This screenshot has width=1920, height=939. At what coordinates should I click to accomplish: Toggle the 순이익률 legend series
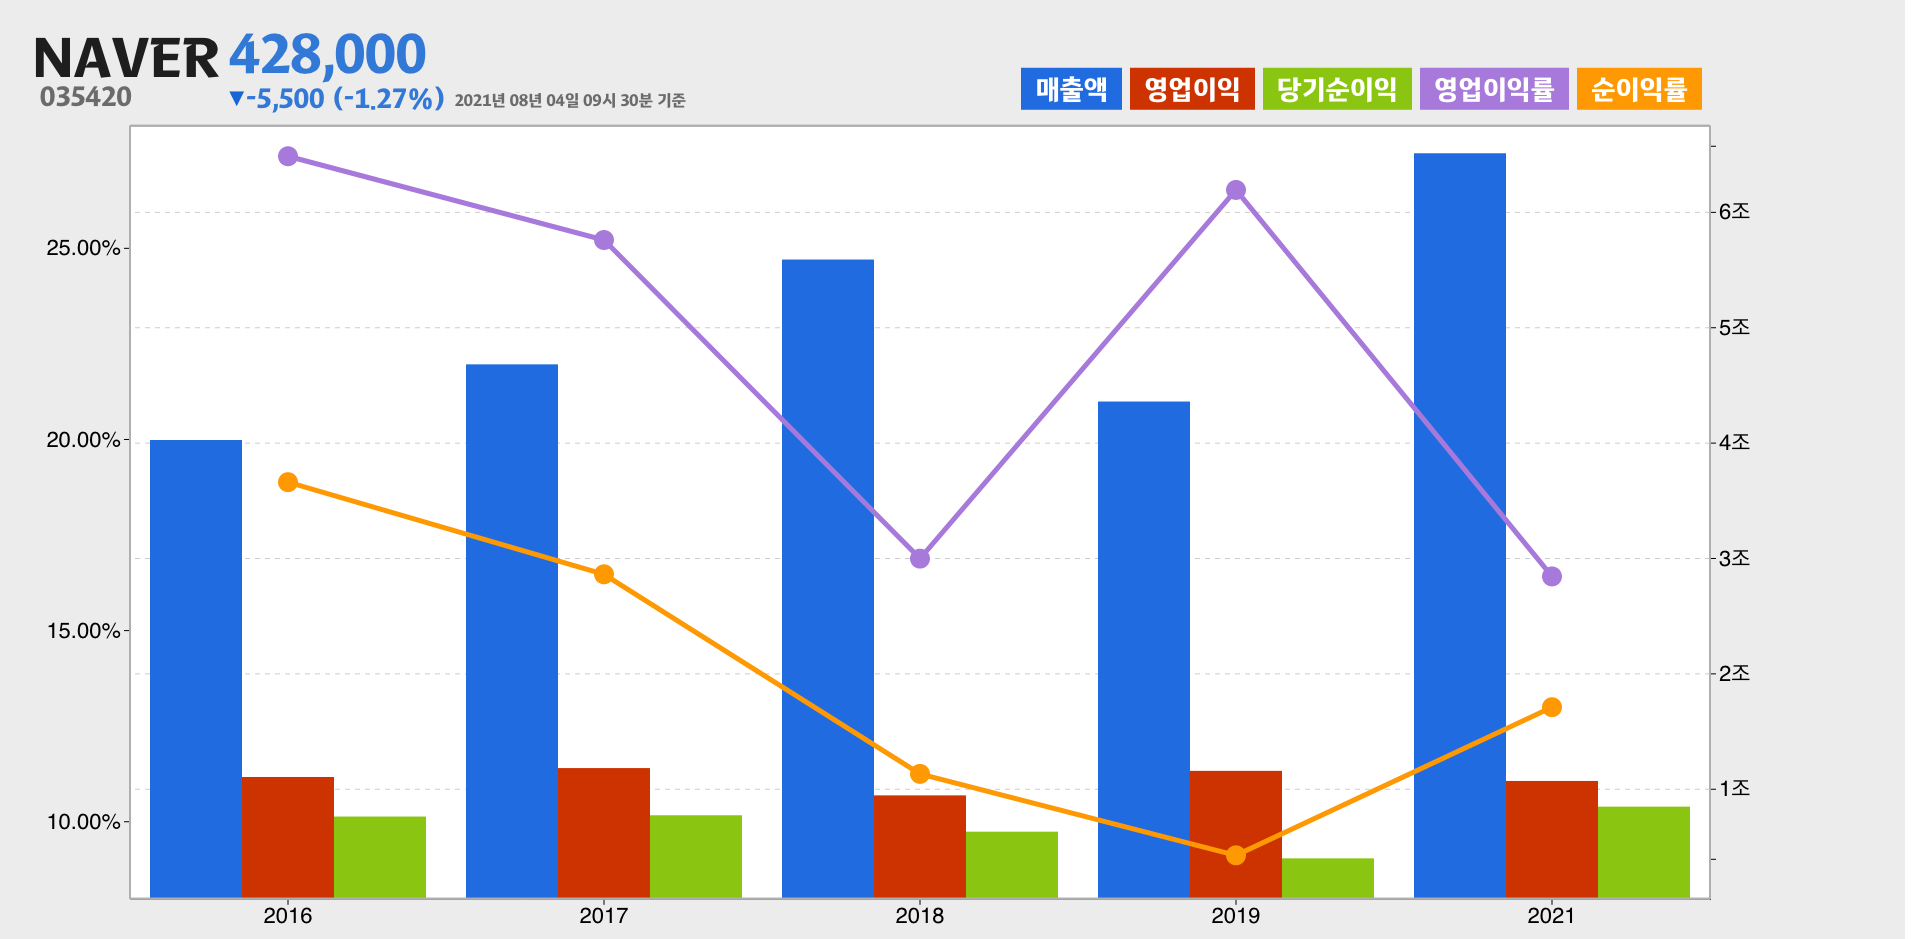pos(1639,89)
